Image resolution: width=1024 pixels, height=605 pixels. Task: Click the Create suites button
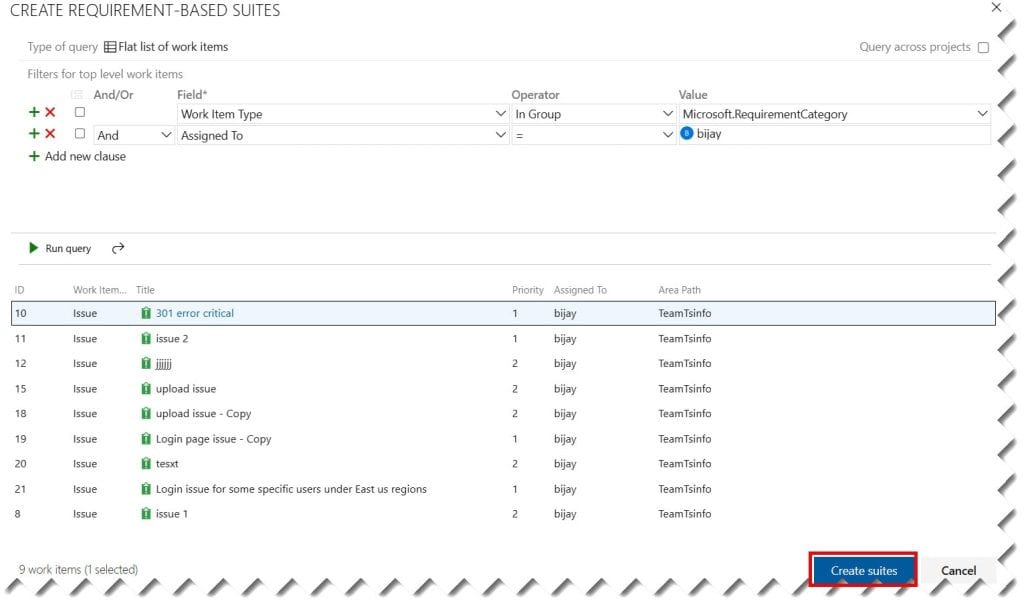[x=862, y=570]
